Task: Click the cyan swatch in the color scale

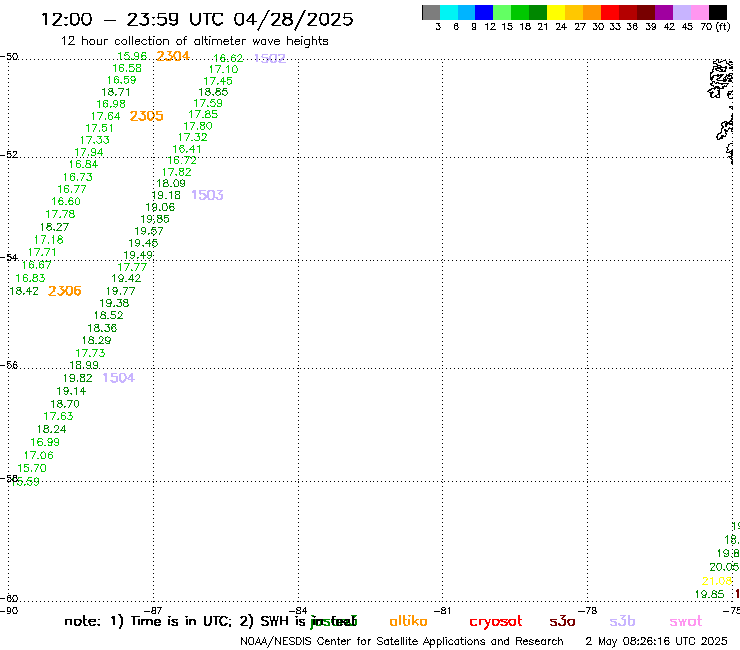Action: 449,12
